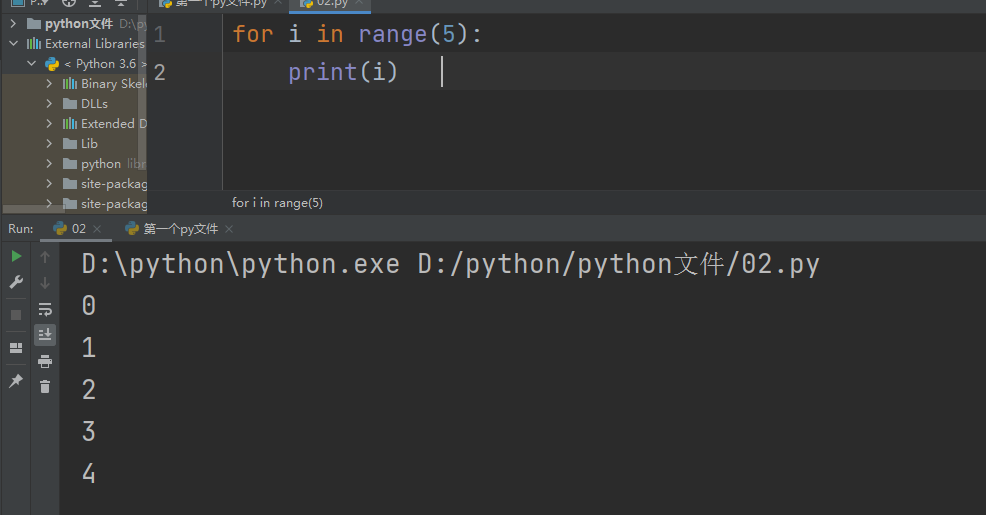The height and width of the screenshot is (515, 986).
Task: Toggle soft-wrap in the console
Action: 45,309
